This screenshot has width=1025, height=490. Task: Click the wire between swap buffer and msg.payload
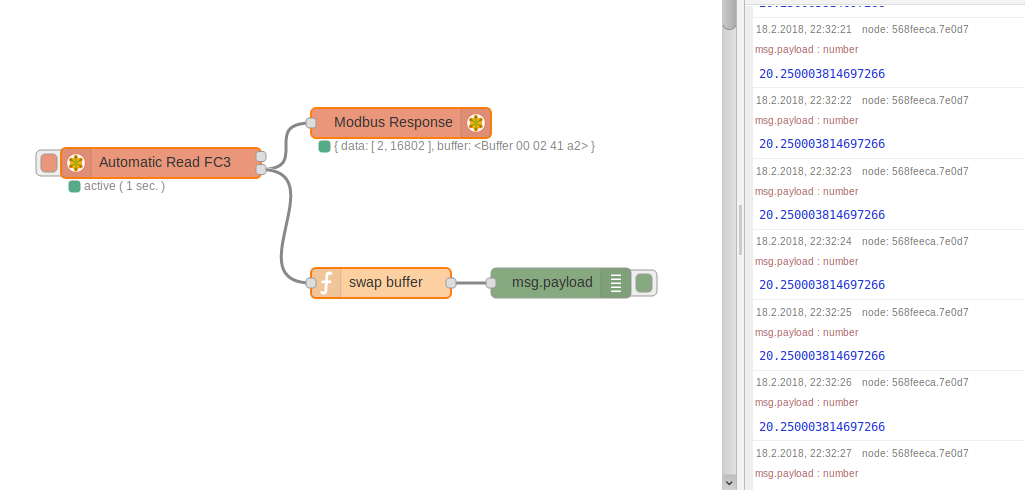(x=471, y=283)
